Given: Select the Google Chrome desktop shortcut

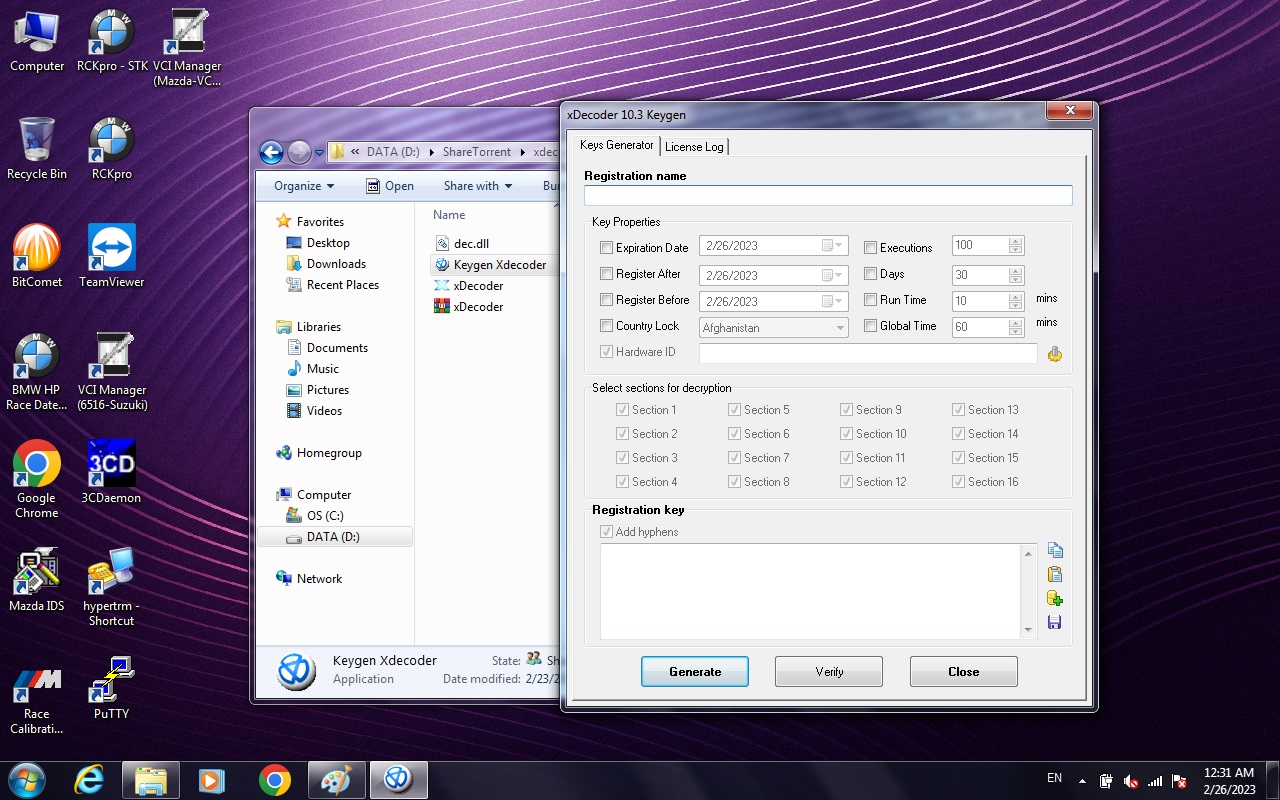Looking at the screenshot, I should (37, 480).
